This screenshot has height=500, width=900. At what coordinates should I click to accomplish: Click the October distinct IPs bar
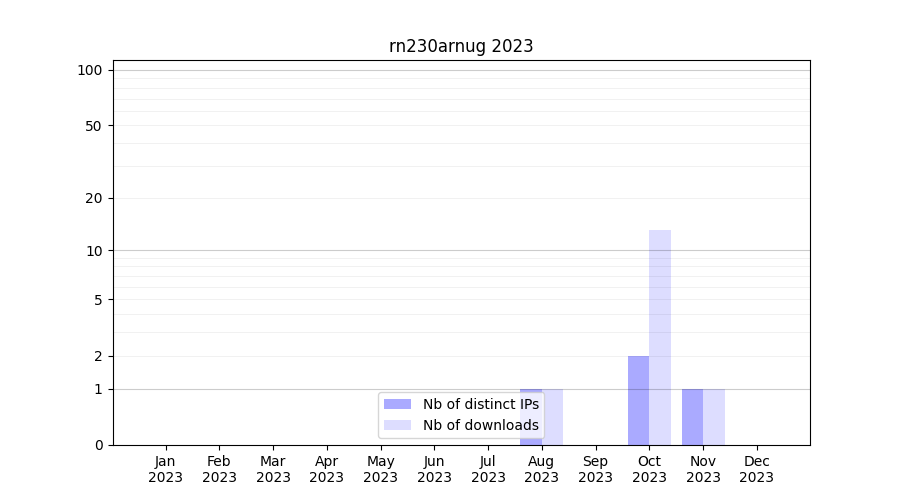pyautogui.click(x=638, y=400)
